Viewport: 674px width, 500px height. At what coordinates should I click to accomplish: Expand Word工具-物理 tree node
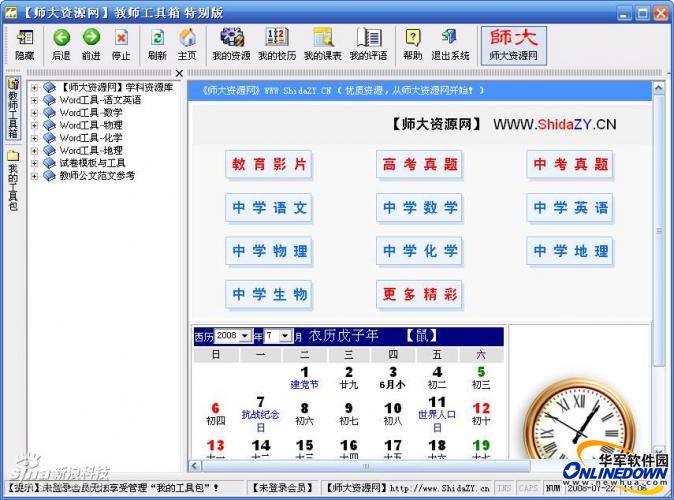(x=34, y=126)
